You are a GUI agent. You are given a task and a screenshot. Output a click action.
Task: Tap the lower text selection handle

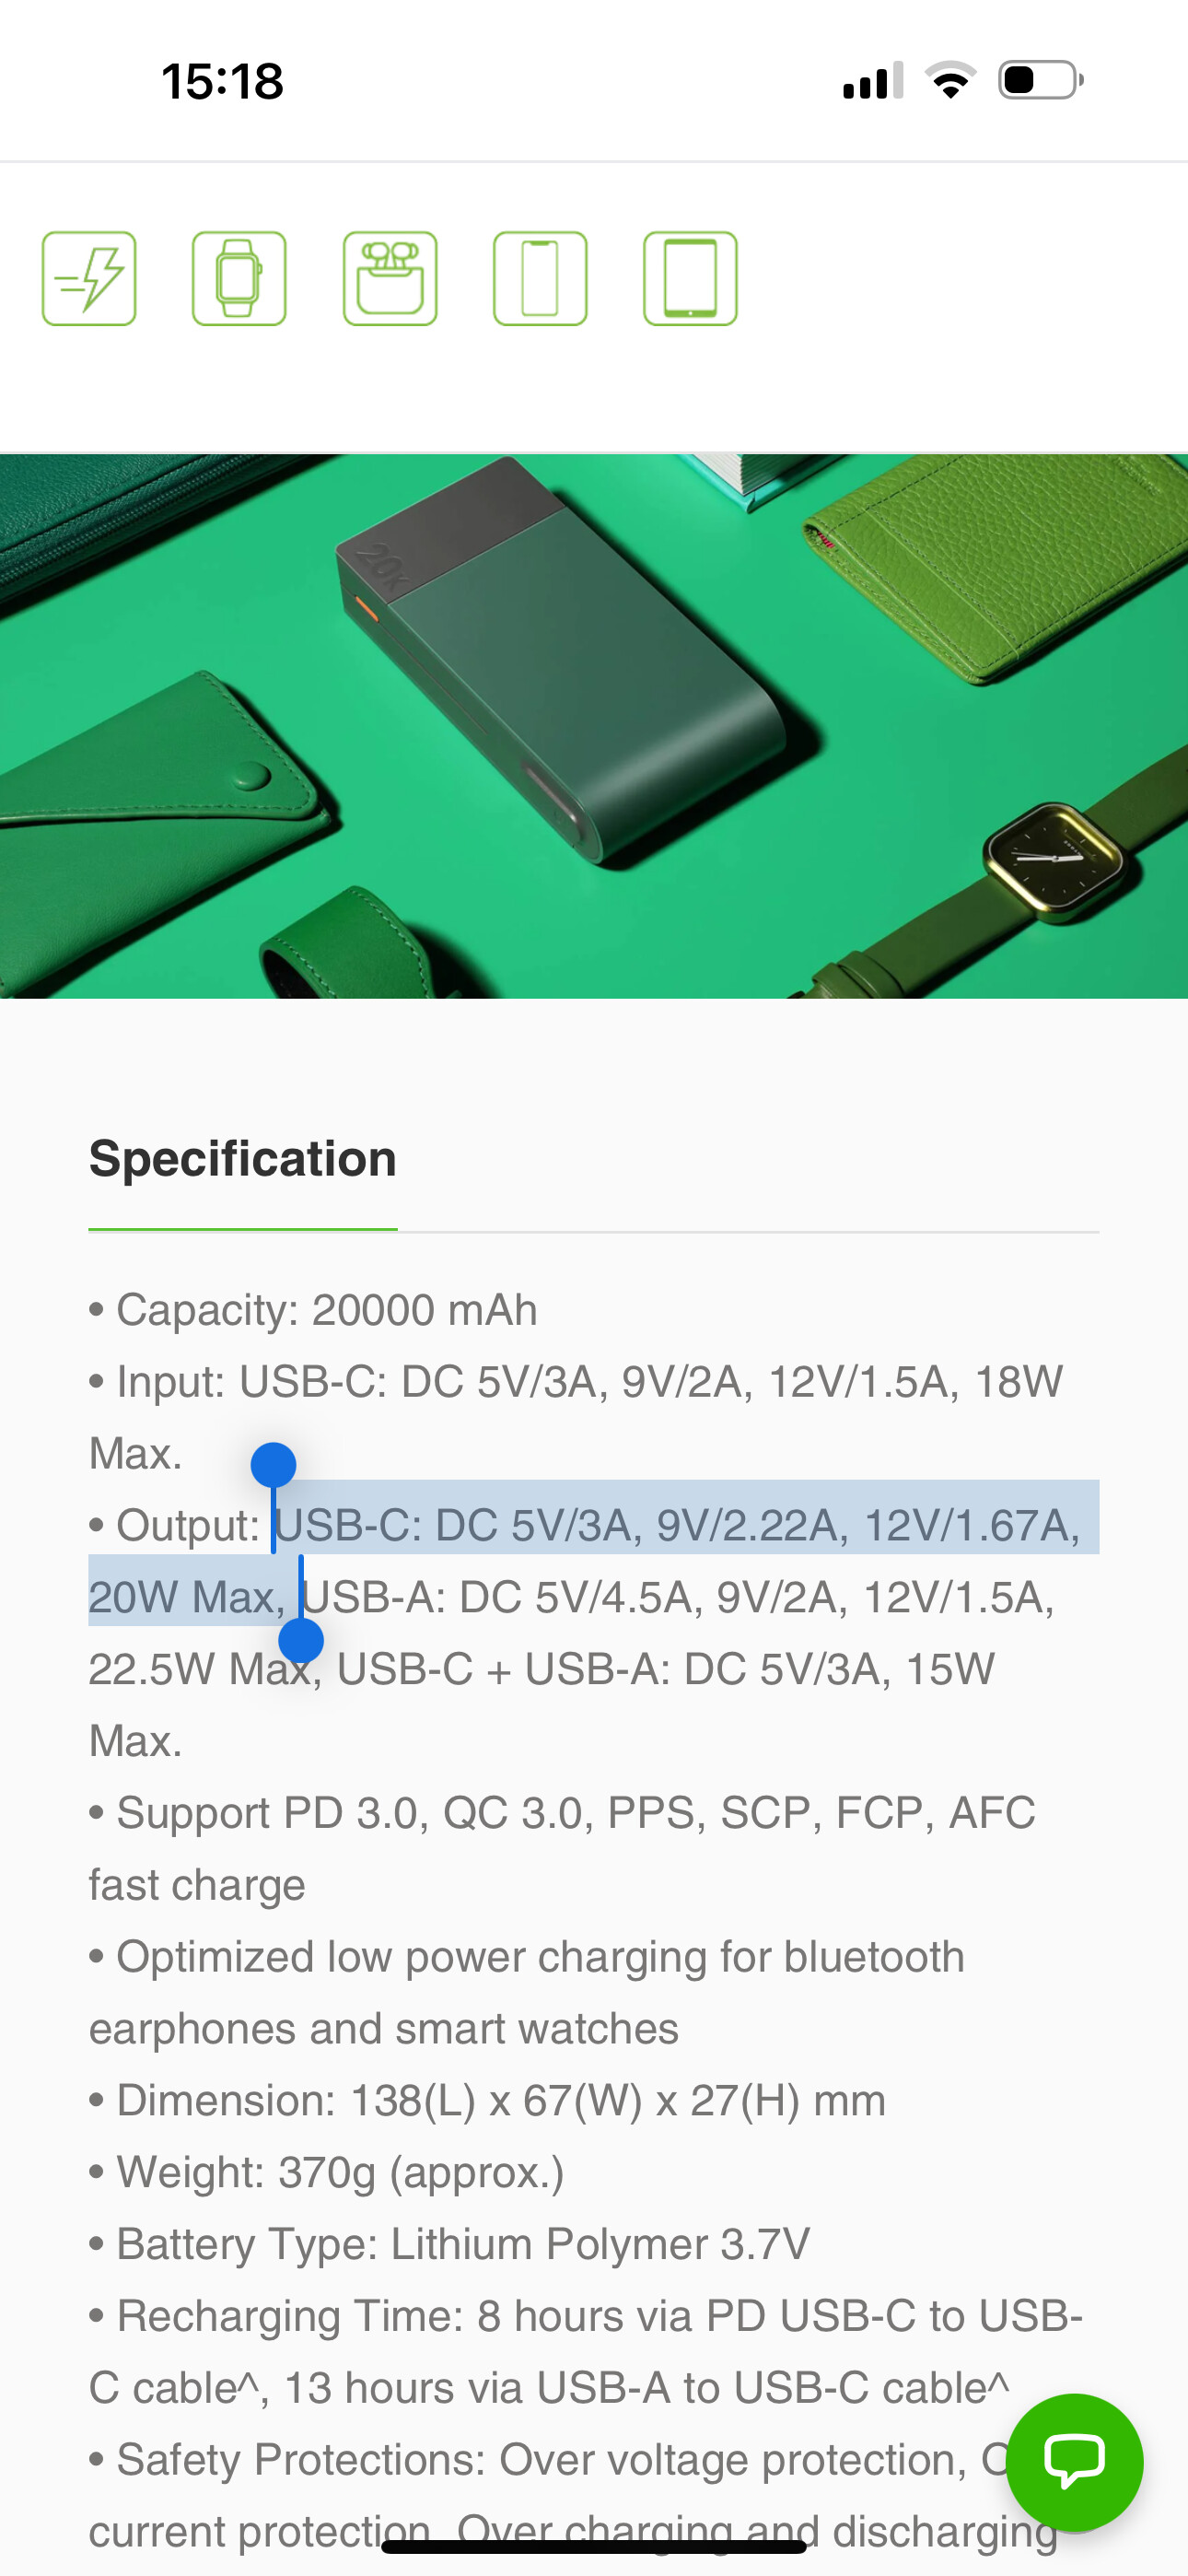(301, 1640)
